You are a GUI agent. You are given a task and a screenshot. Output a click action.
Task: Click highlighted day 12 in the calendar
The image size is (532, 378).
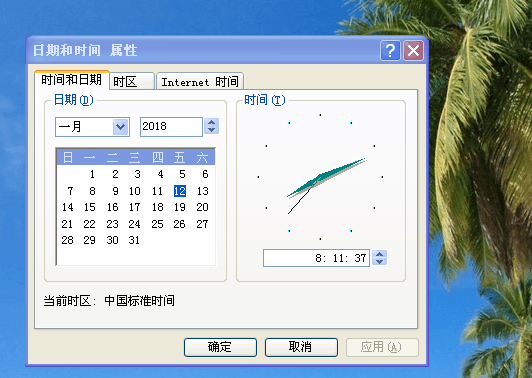pos(180,191)
